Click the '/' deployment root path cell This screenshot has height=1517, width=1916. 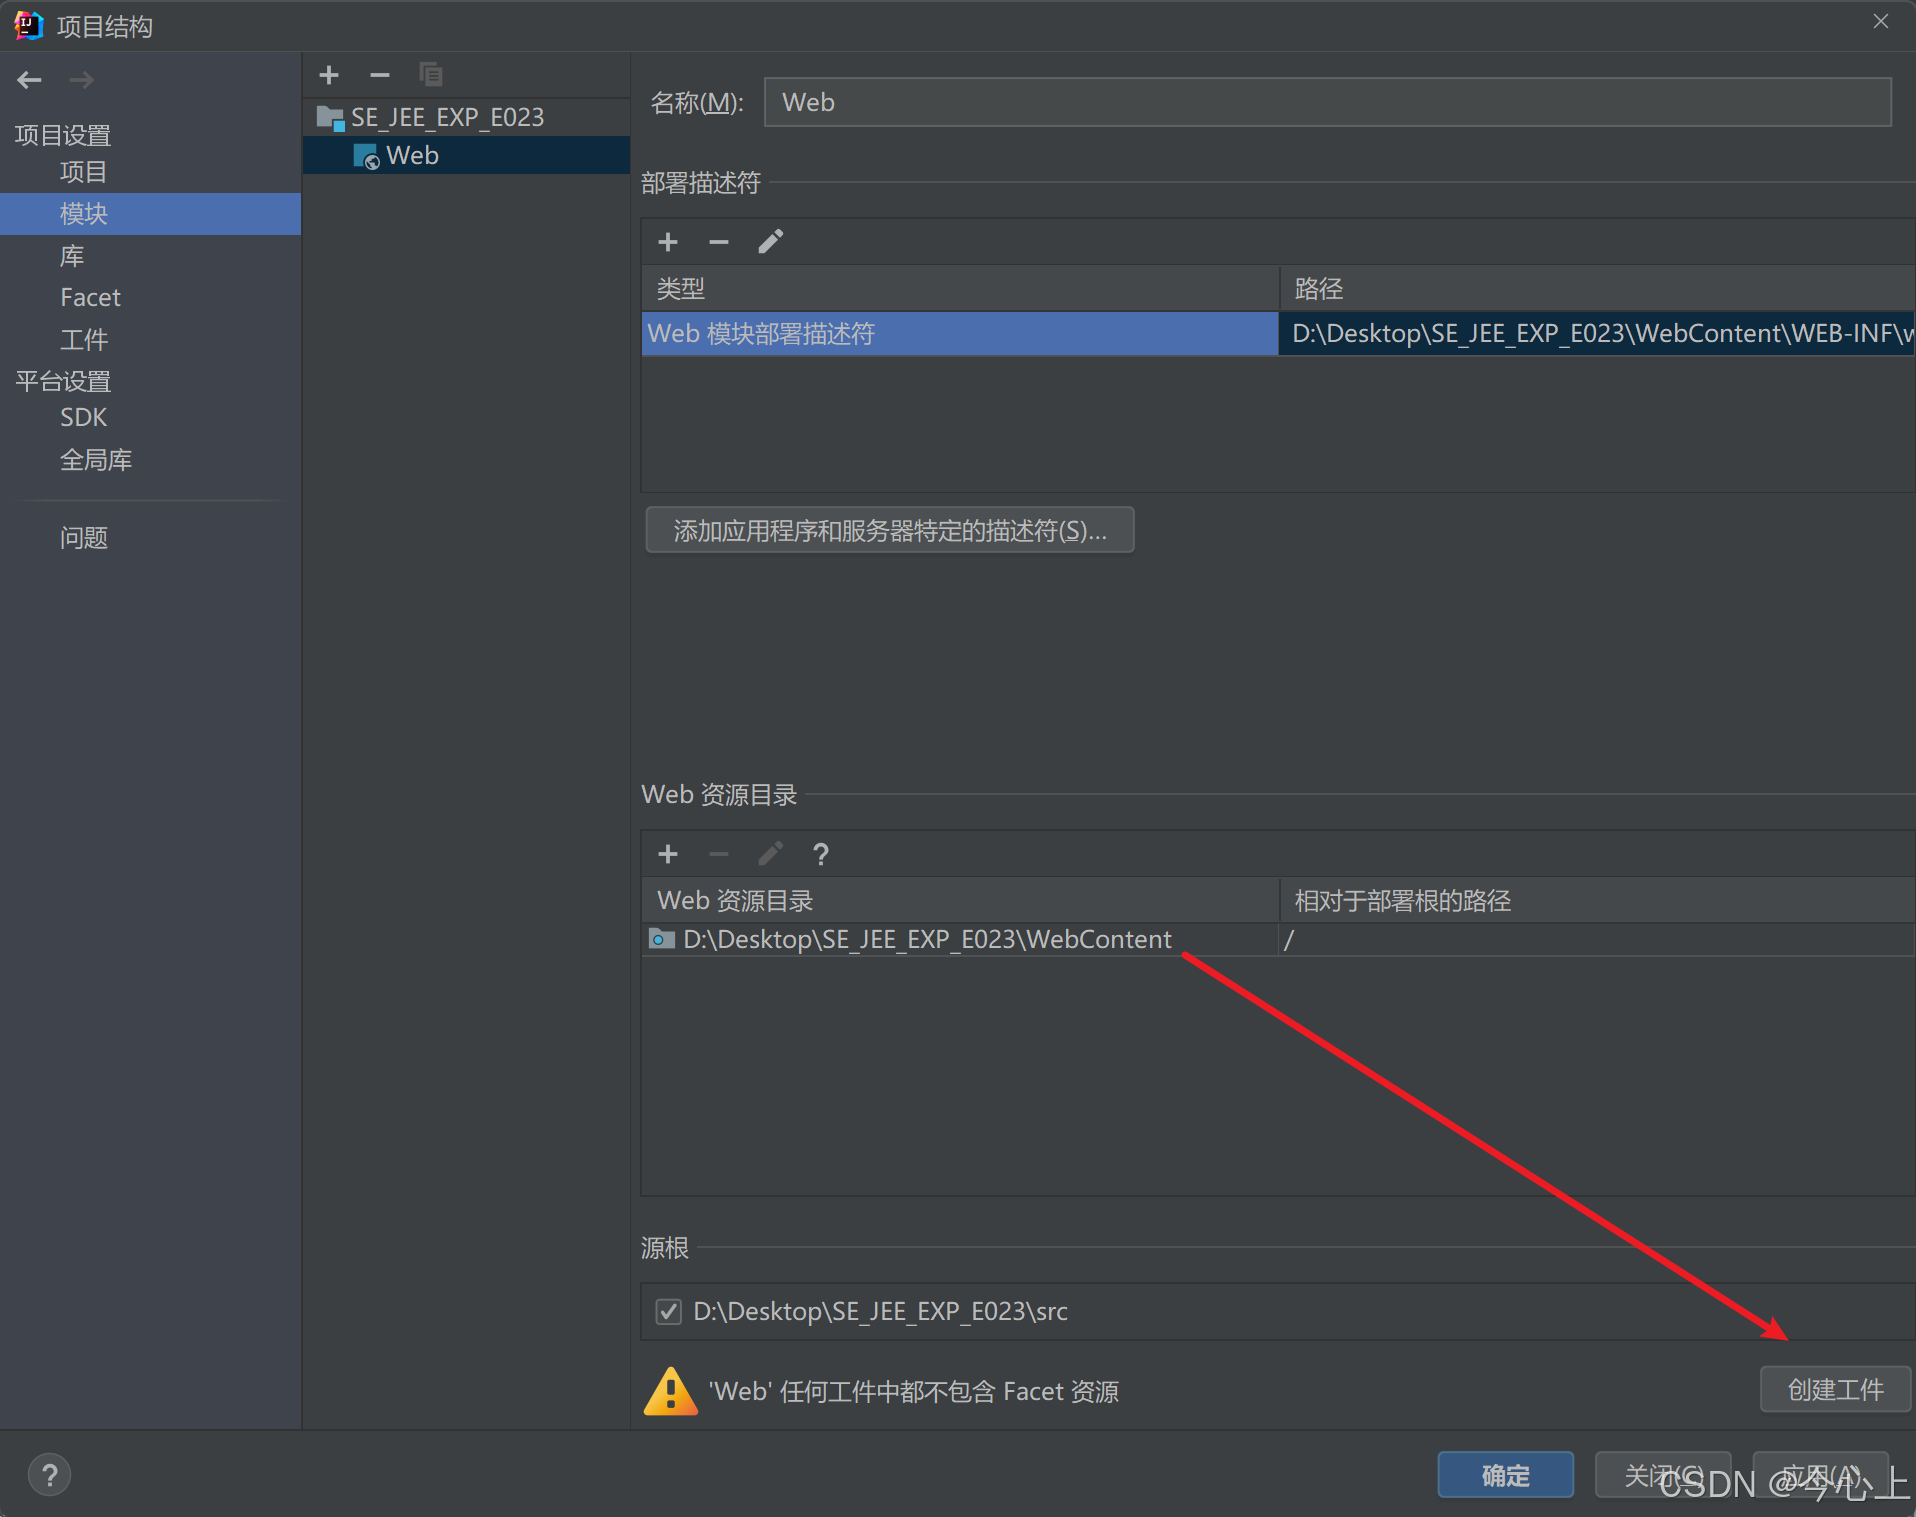1597,939
